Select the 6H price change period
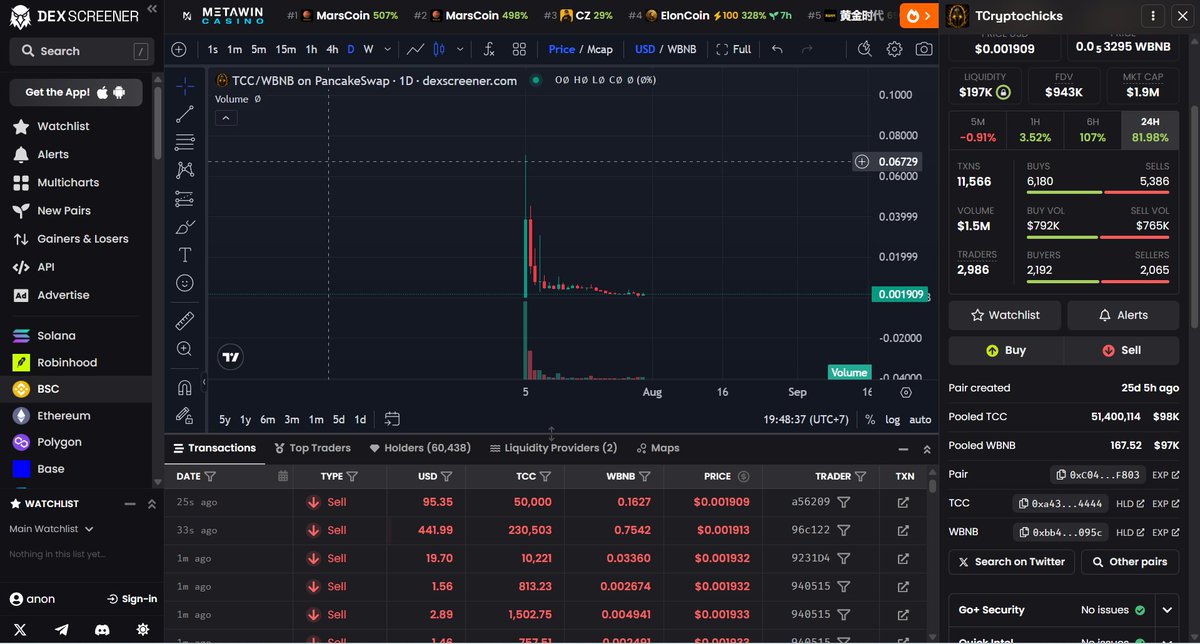Image resolution: width=1200 pixels, height=644 pixels. [1092, 129]
